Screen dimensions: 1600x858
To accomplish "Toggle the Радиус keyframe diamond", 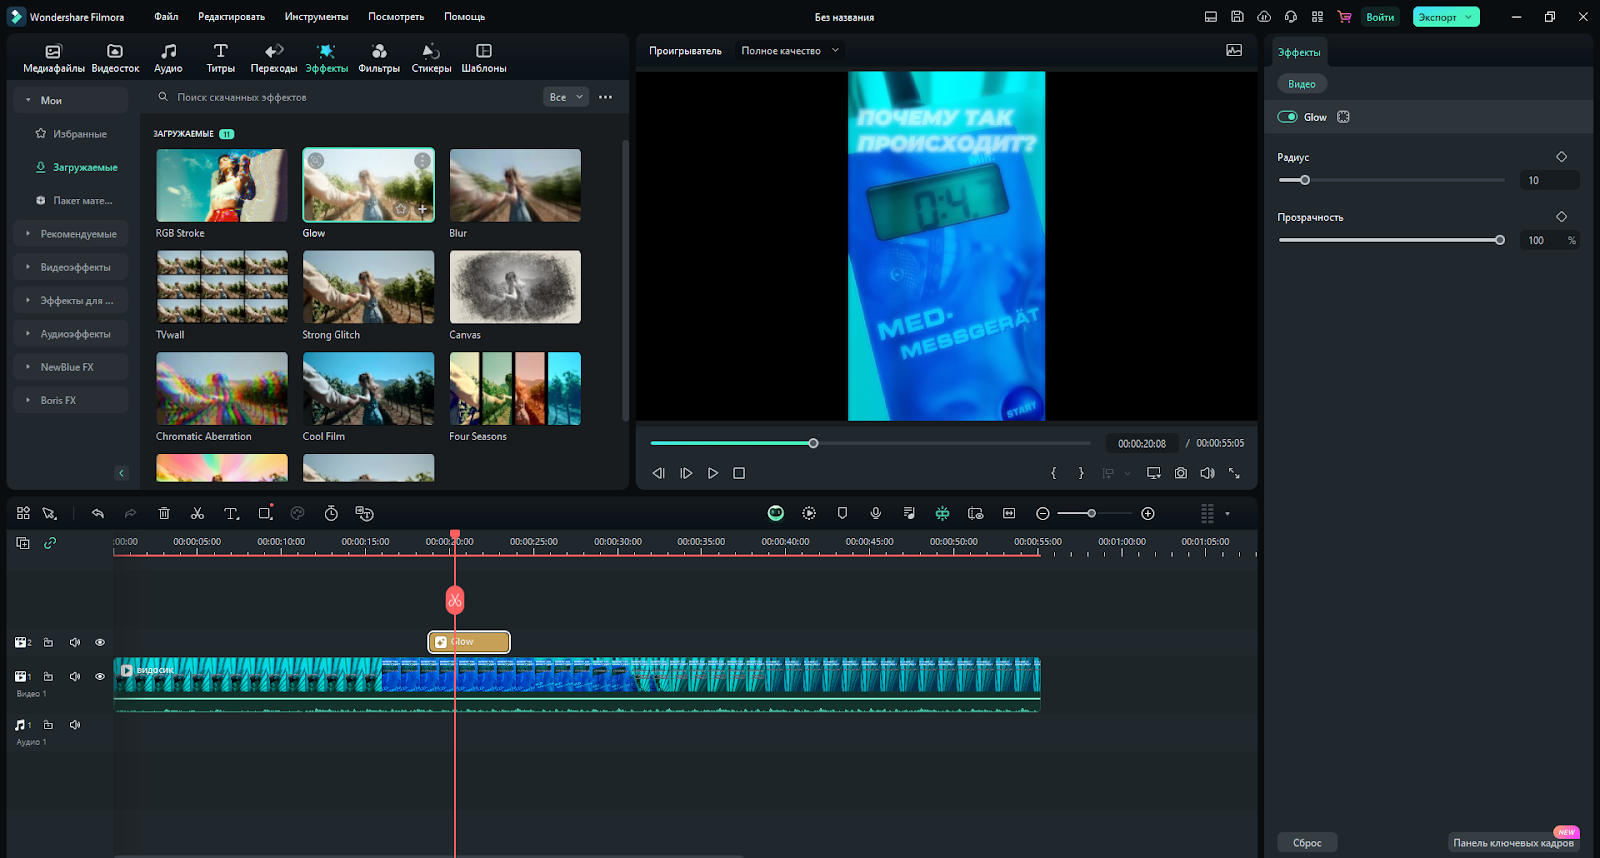I will pyautogui.click(x=1561, y=157).
